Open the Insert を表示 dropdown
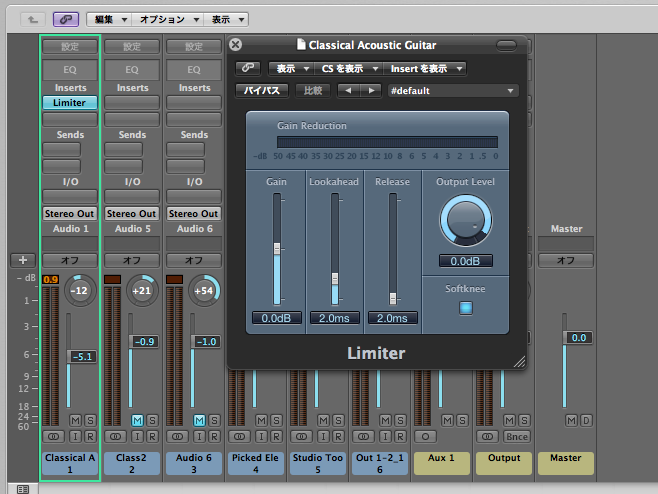This screenshot has height=494, width=658. 425,68
